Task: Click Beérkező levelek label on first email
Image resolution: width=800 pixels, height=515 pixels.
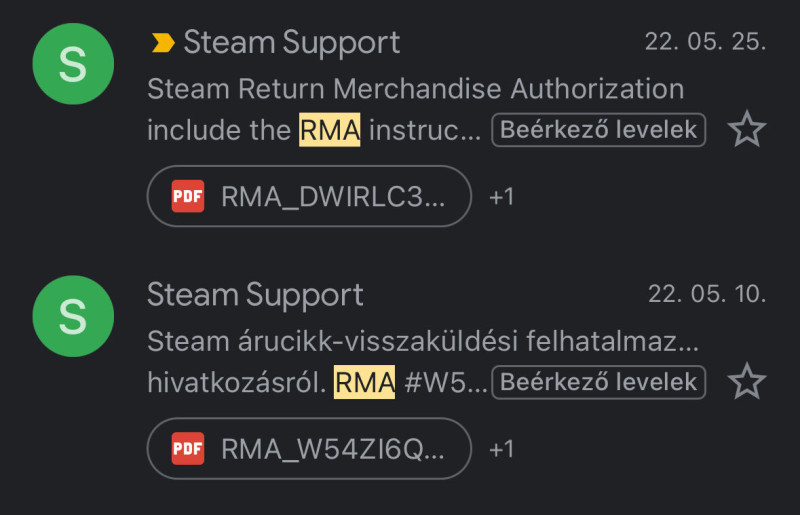Action: point(598,130)
